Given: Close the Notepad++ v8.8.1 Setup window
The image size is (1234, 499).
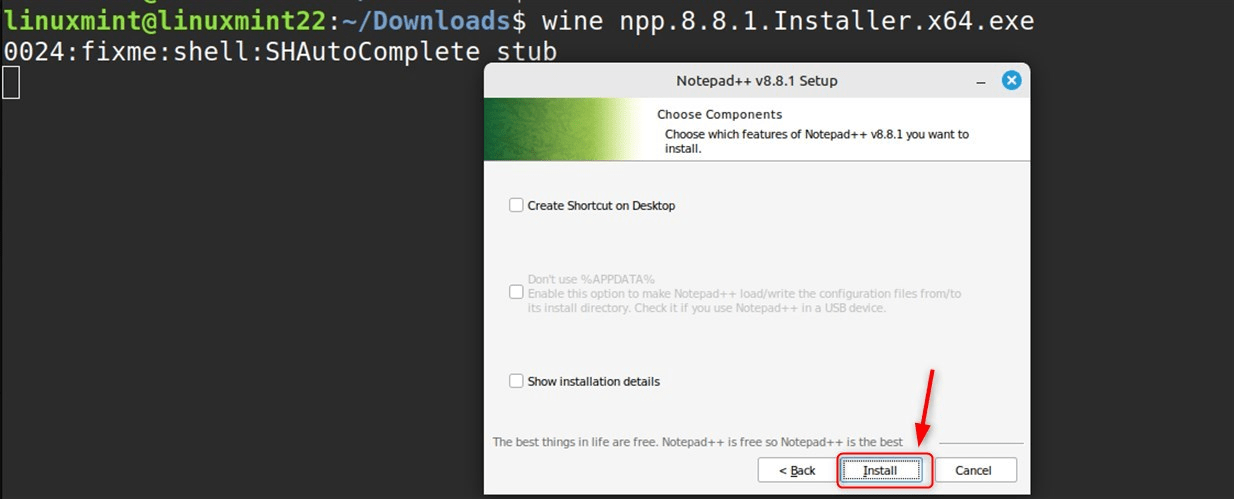Looking at the screenshot, I should [x=1011, y=80].
